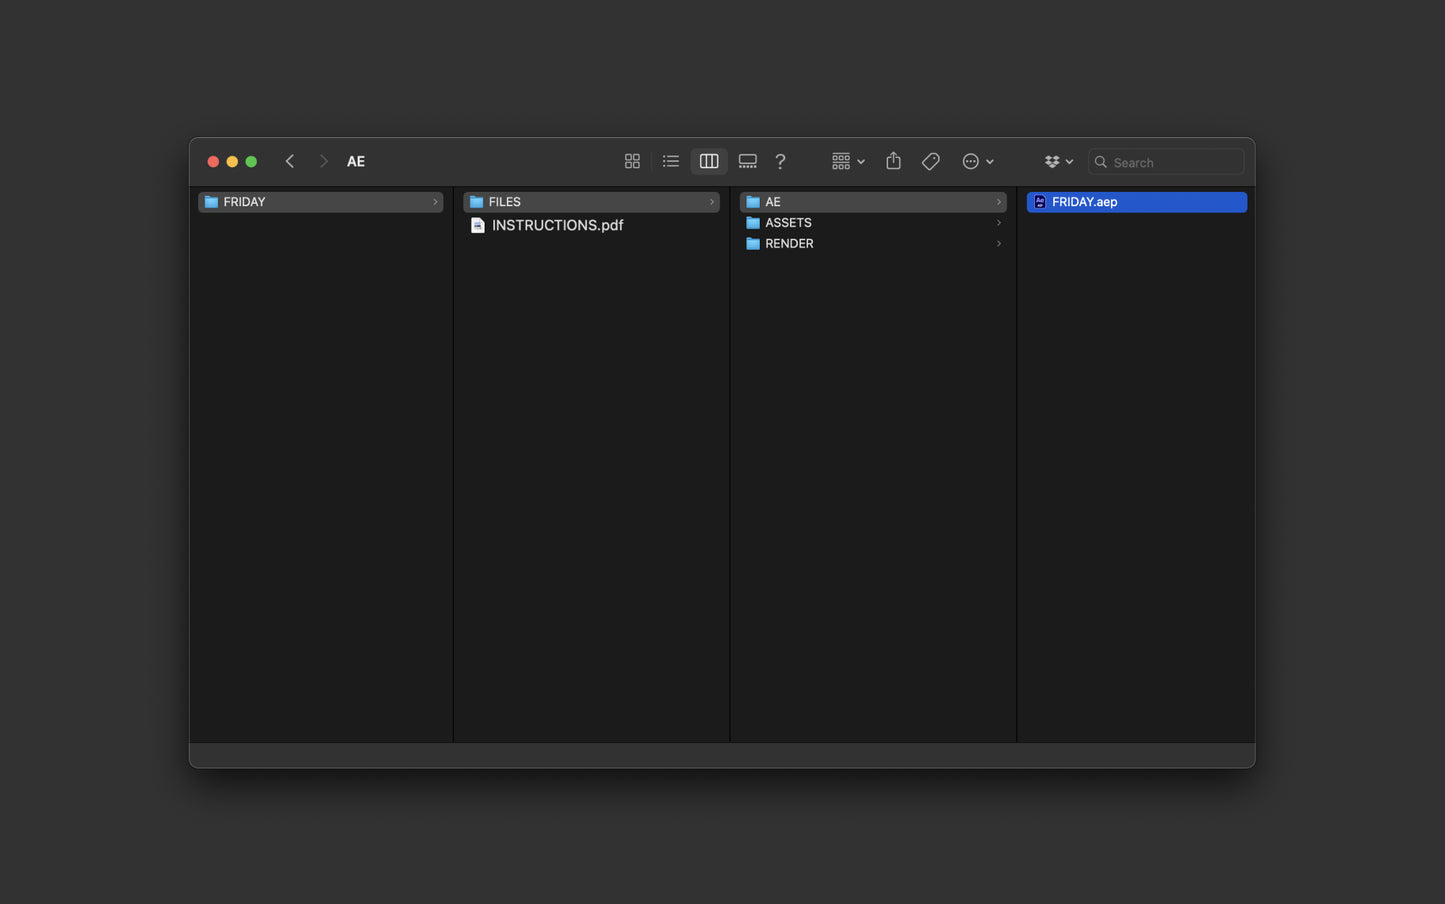Switch Finder to gallery view
The height and width of the screenshot is (904, 1445).
[748, 161]
